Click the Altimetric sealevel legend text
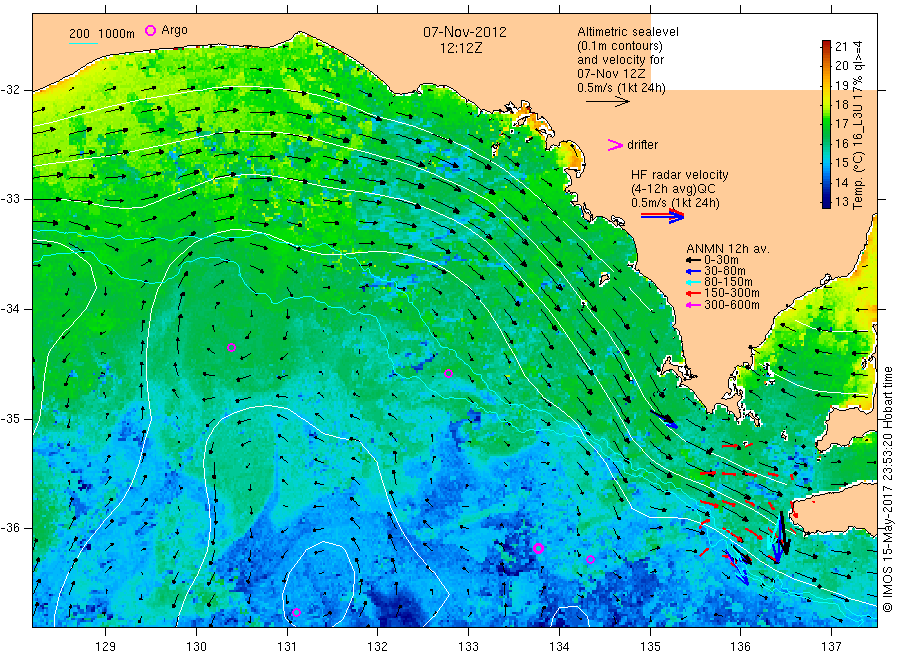This screenshot has height=660, width=900. [628, 32]
